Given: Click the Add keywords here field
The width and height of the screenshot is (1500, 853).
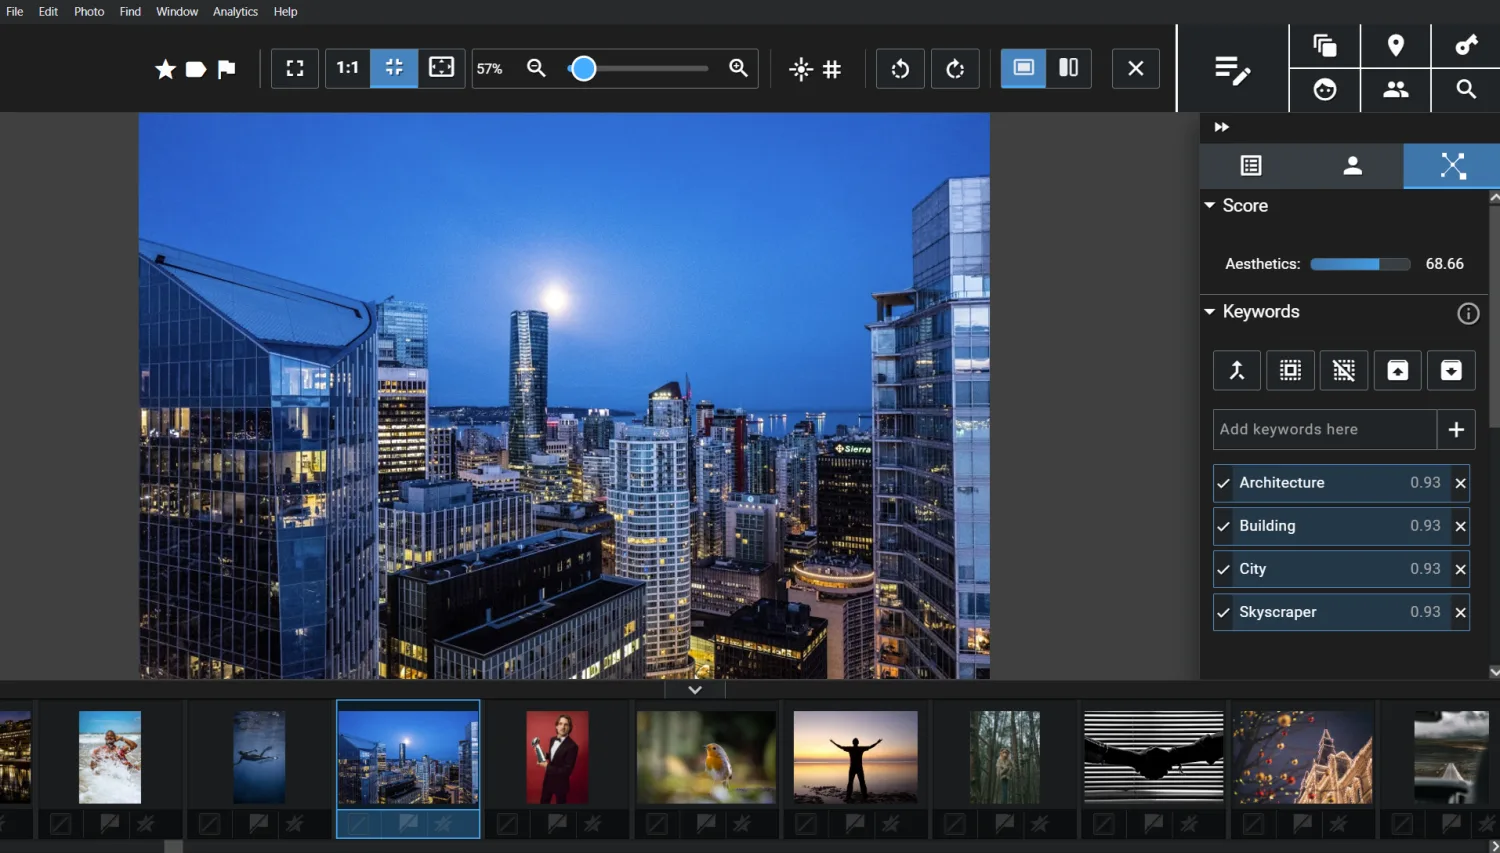Looking at the screenshot, I should pos(1325,429).
